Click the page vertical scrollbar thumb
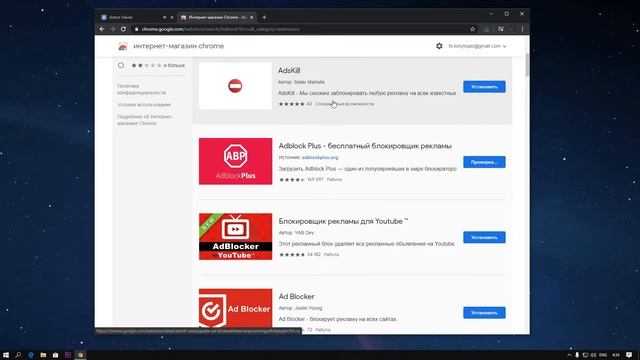Image resolution: width=640 pixels, height=360 pixels. pos(527,64)
